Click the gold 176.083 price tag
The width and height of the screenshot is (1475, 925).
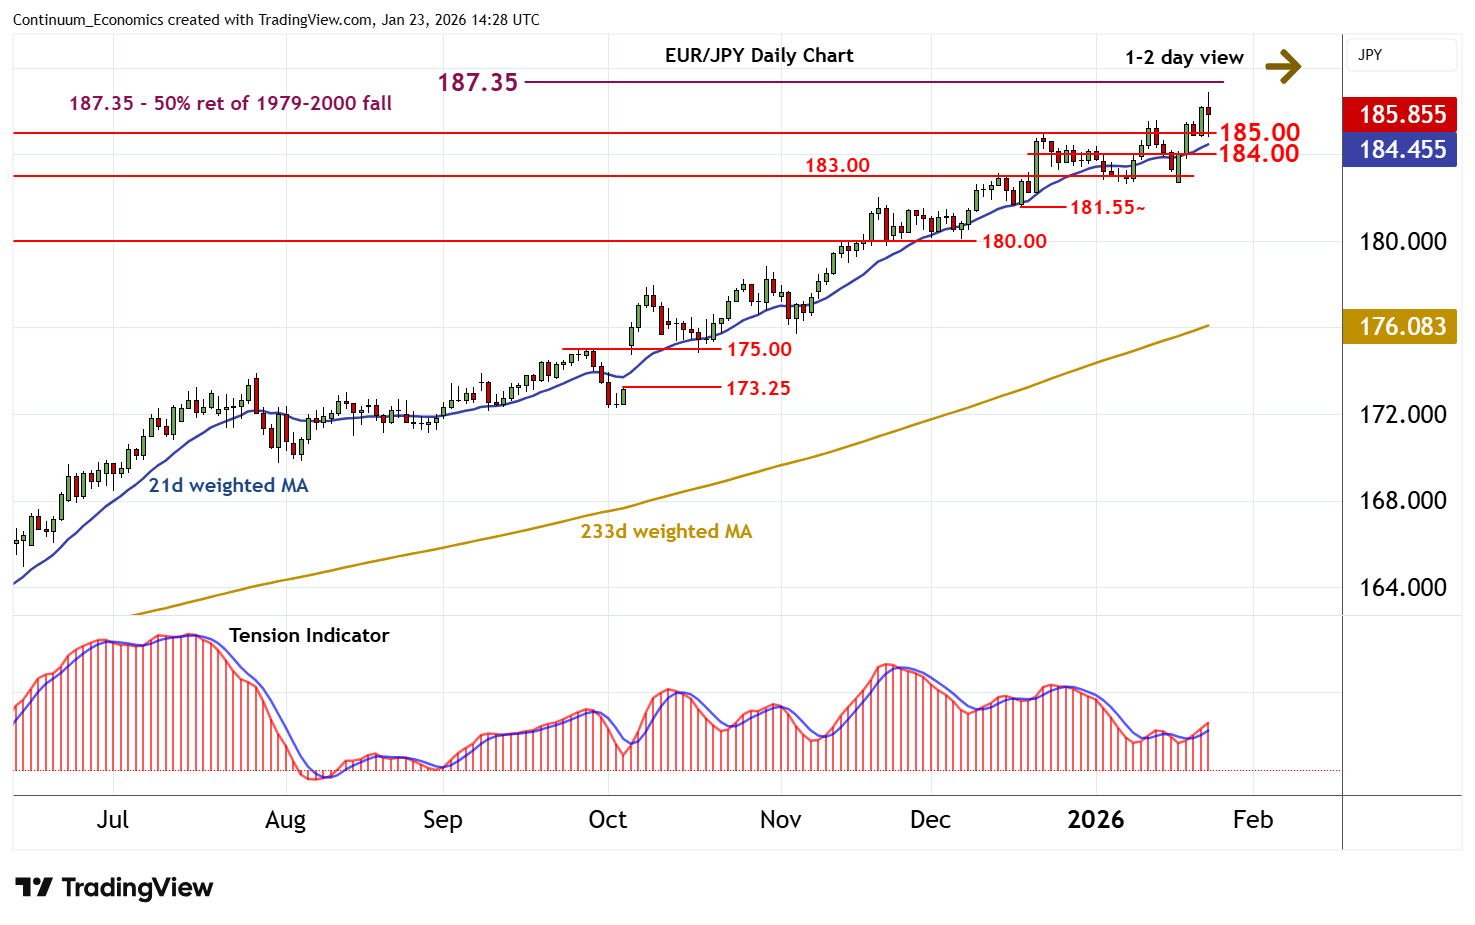tap(1400, 327)
